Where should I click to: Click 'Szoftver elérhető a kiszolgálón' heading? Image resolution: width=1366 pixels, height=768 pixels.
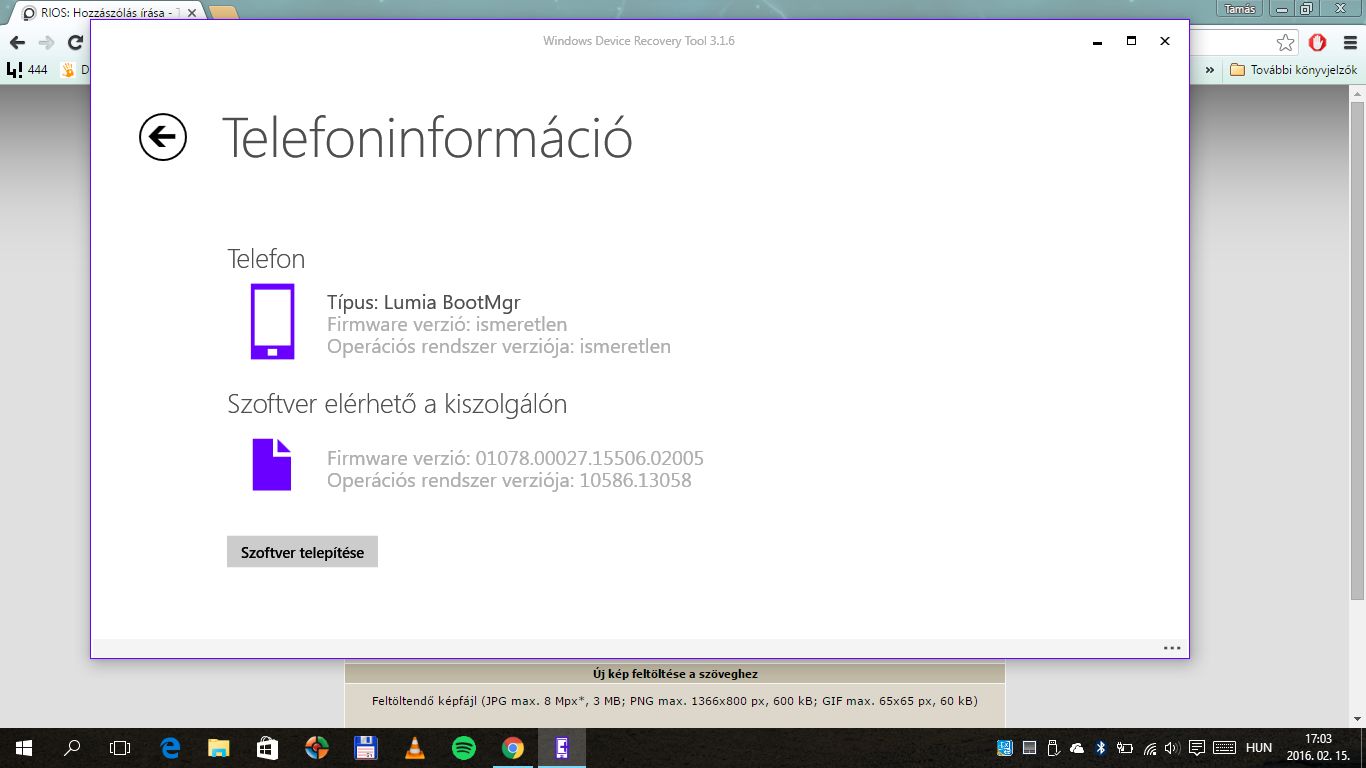pos(397,404)
